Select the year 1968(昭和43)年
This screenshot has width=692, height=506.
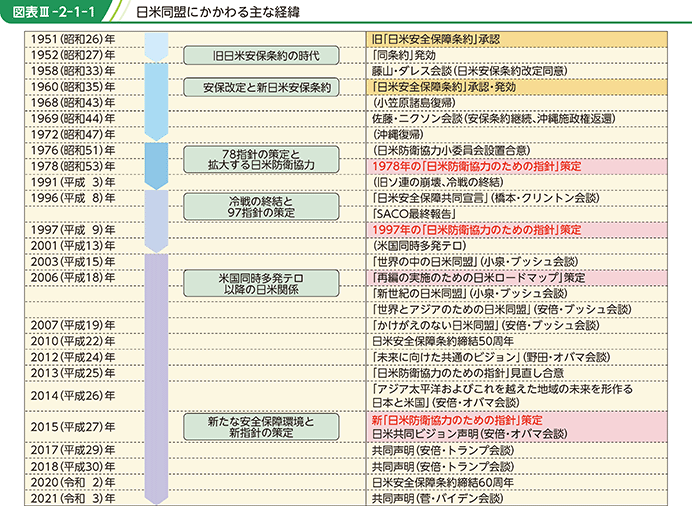click(x=73, y=103)
